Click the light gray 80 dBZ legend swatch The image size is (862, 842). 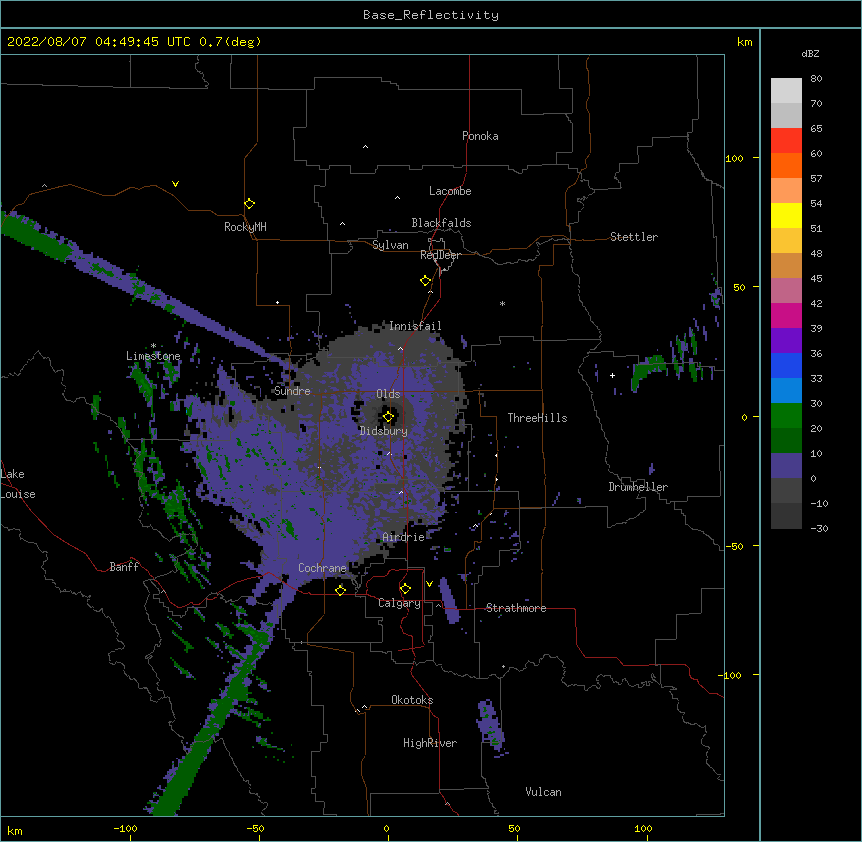tap(786, 91)
